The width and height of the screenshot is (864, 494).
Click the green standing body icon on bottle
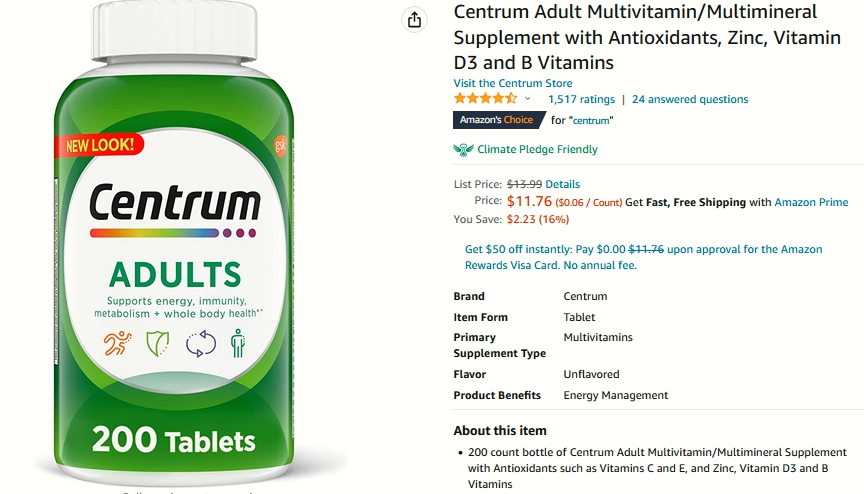click(x=238, y=343)
